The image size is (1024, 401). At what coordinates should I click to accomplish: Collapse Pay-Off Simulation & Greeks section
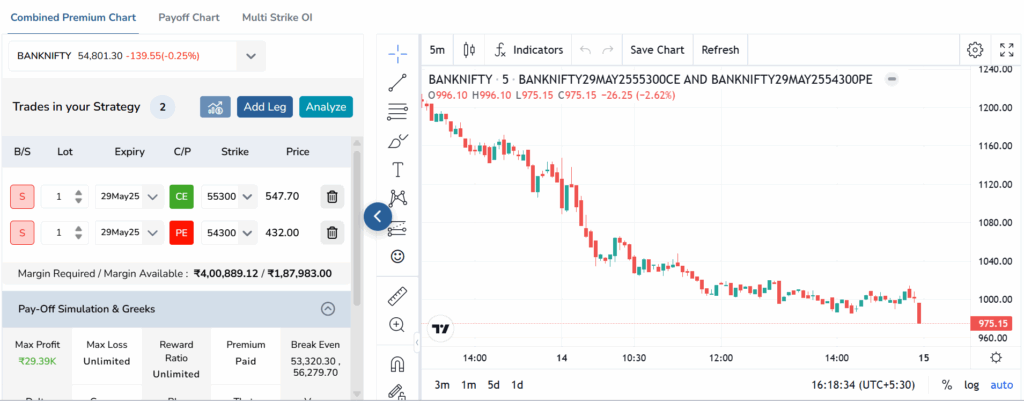328,309
